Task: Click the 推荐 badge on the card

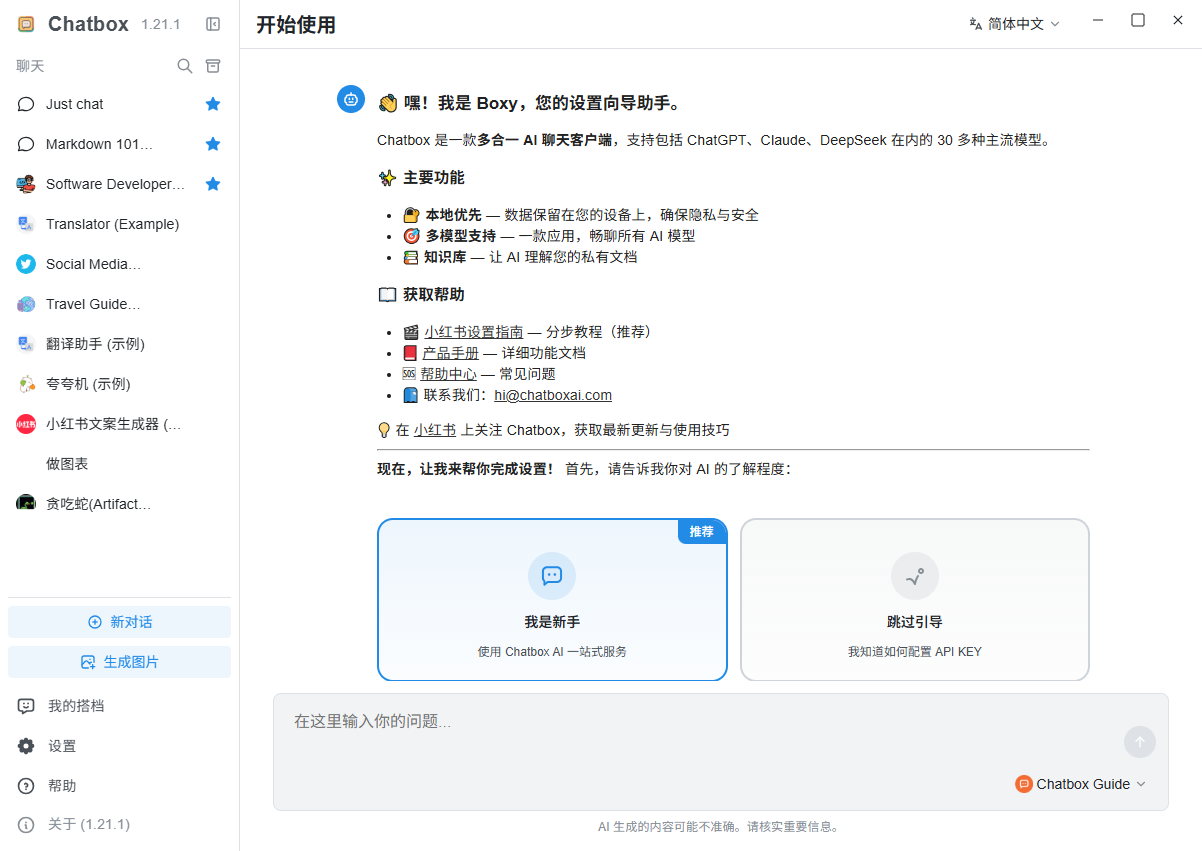Action: 702,532
